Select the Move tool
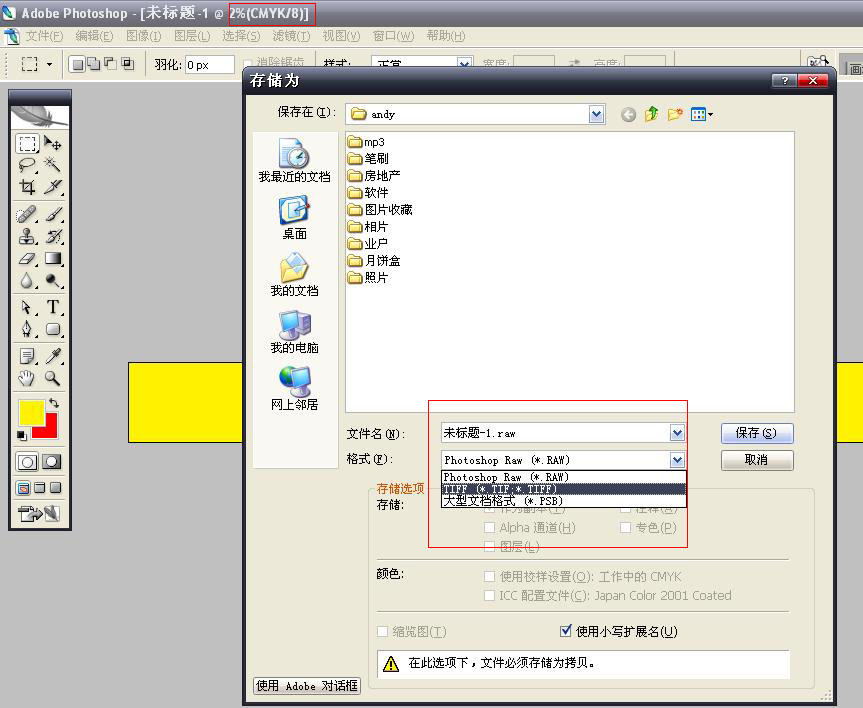The image size is (863, 708). pyautogui.click(x=53, y=144)
